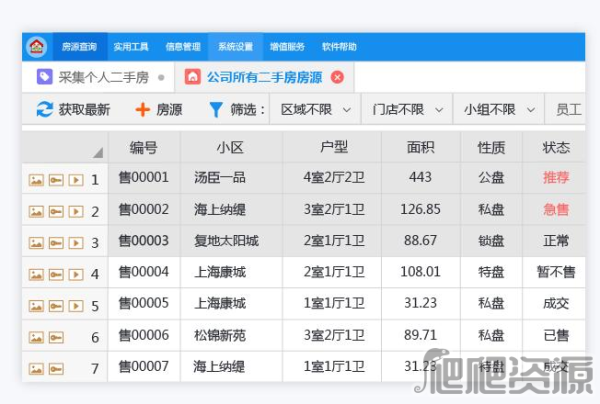Click the 暂不售 status cell
The image size is (600, 404).
[x=556, y=272]
